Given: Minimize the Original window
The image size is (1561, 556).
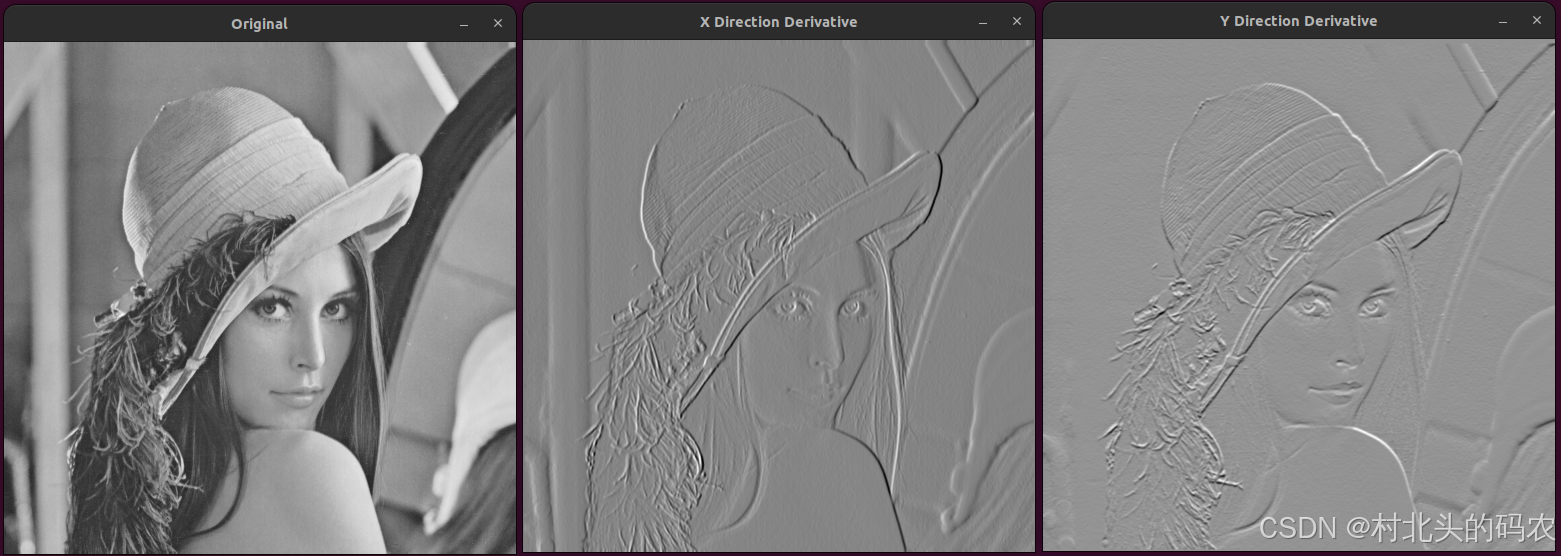Looking at the screenshot, I should click(464, 24).
